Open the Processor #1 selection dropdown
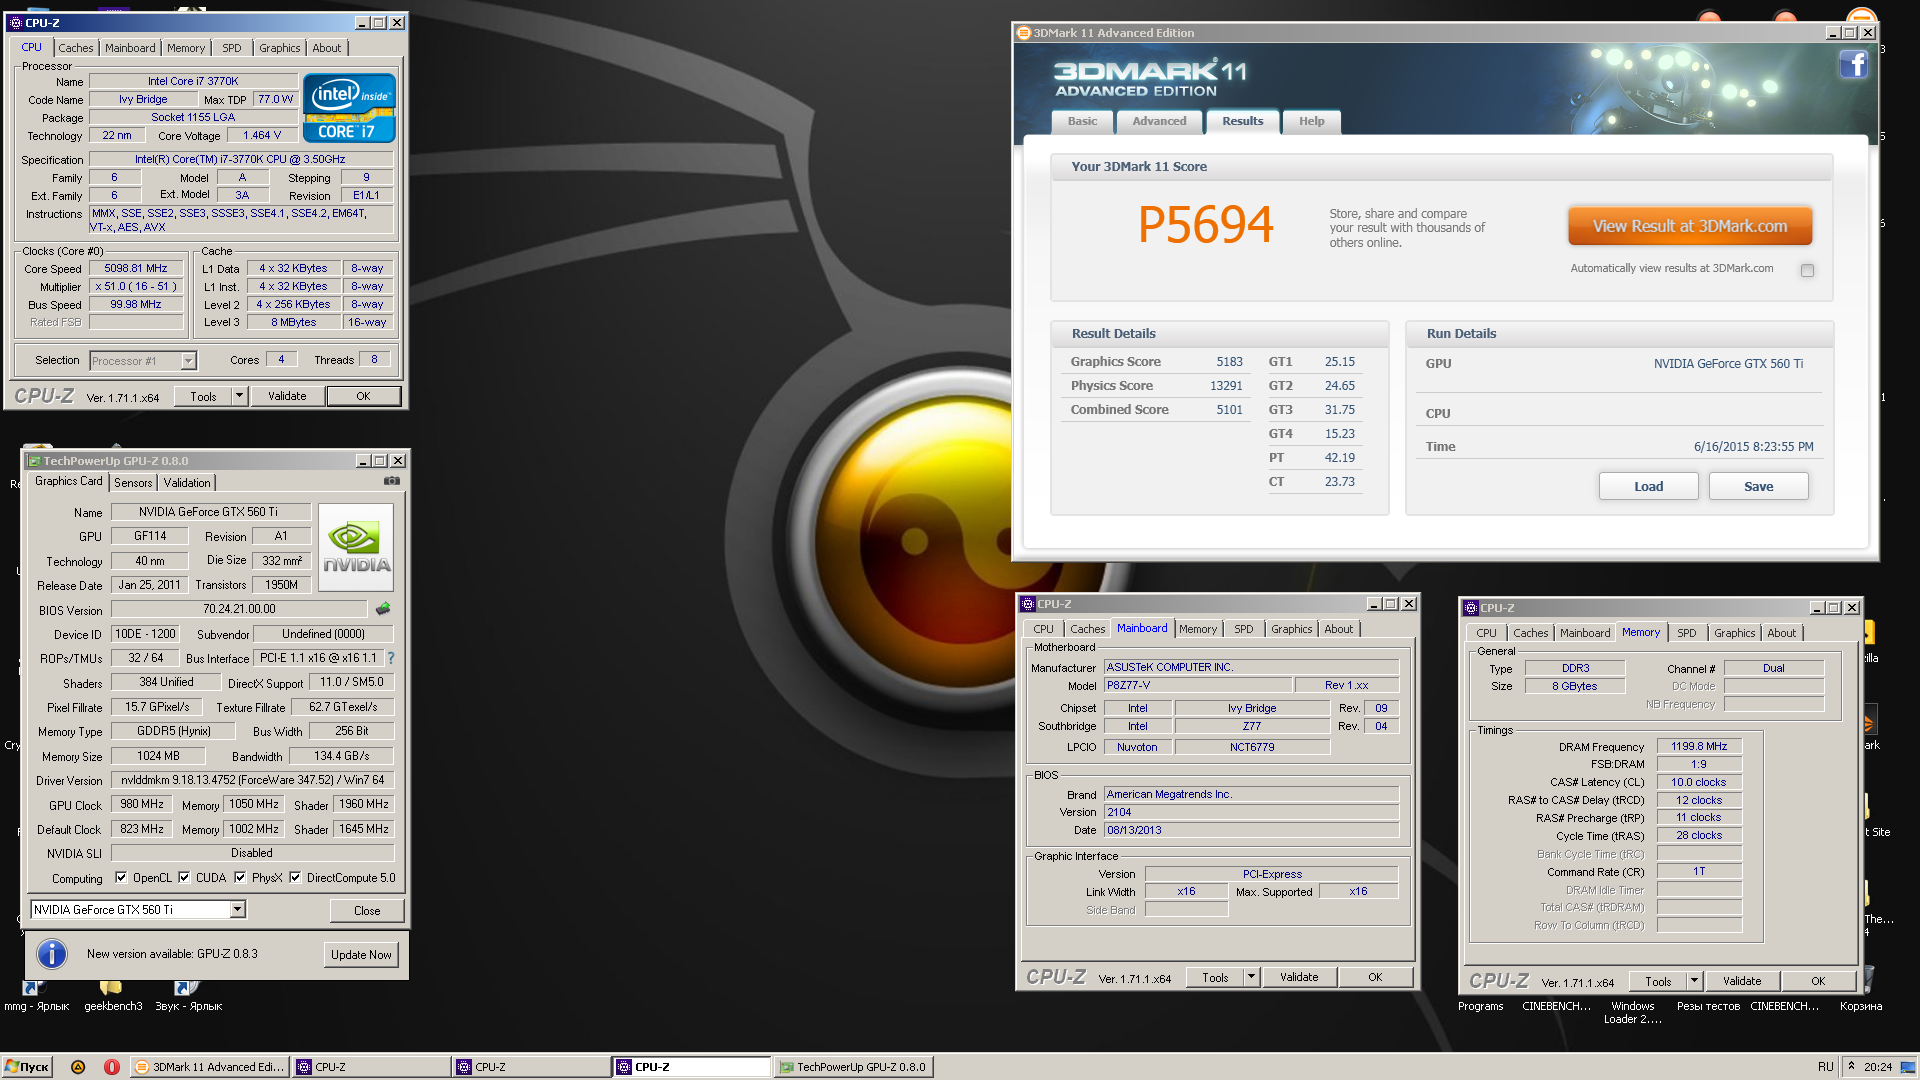 (188, 361)
